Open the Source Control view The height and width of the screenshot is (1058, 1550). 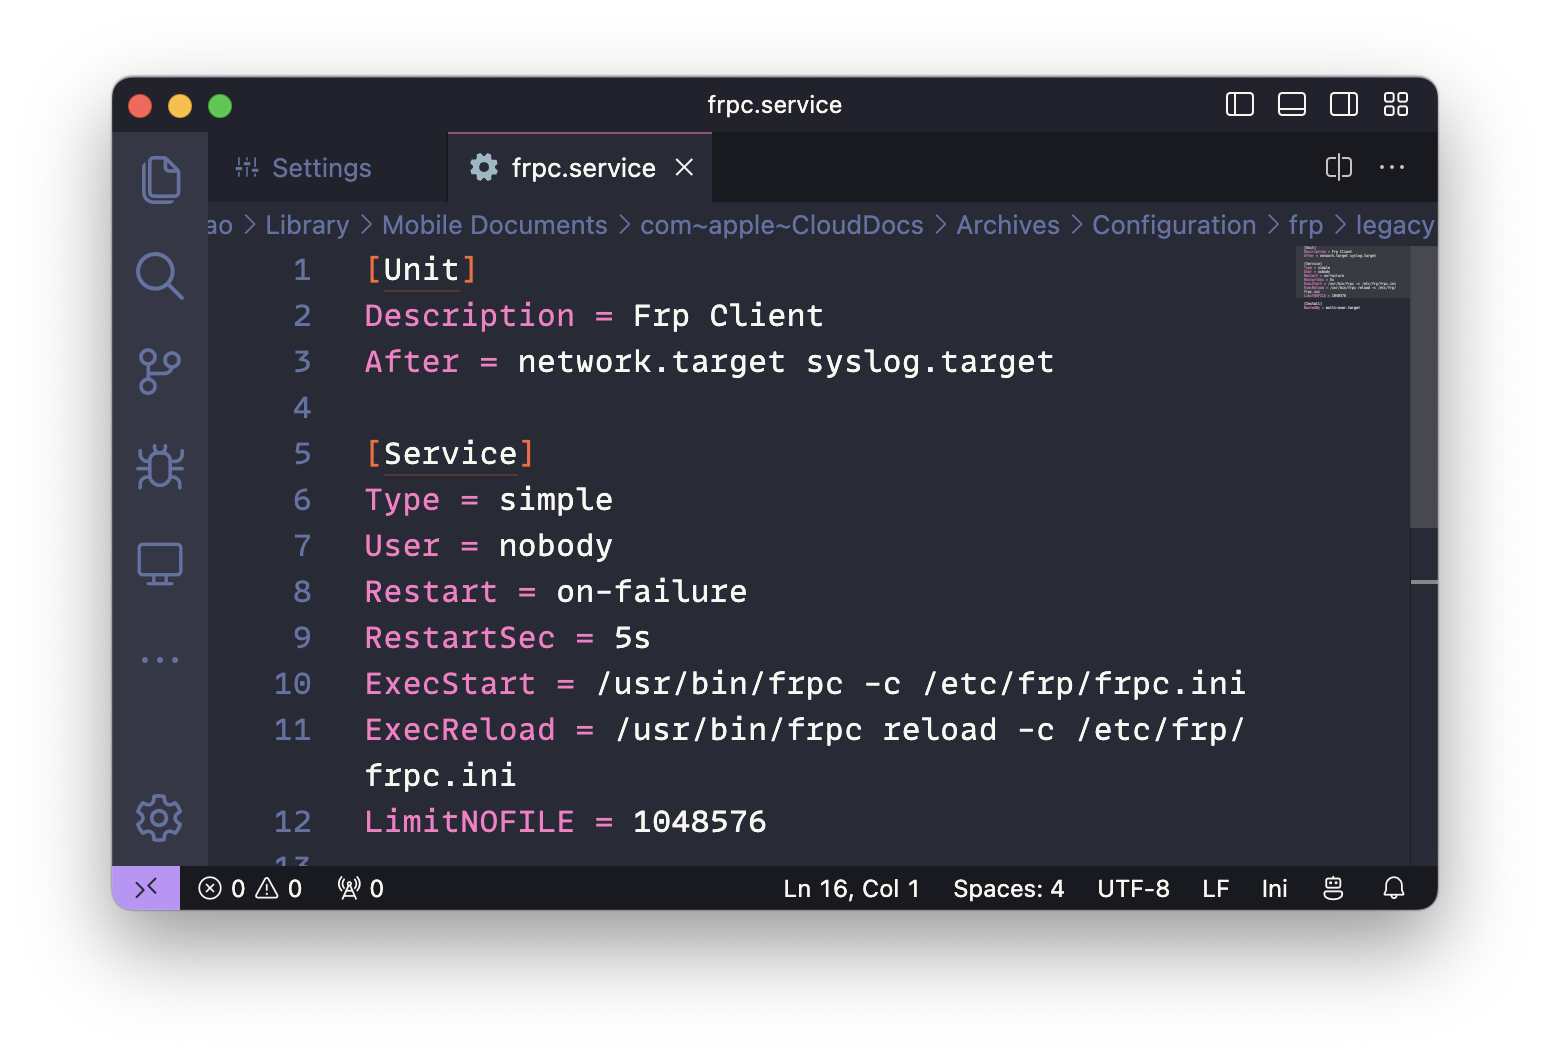(x=160, y=371)
